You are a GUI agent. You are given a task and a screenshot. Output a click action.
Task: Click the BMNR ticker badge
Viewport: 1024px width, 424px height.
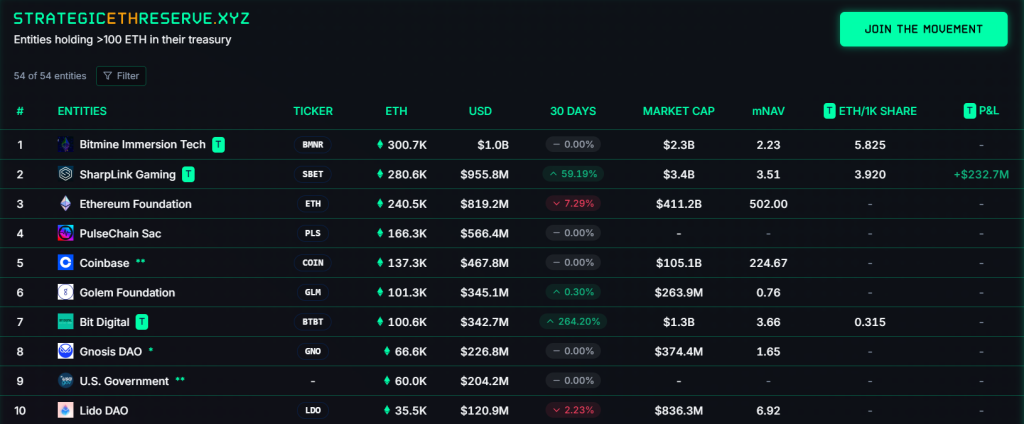pos(313,145)
